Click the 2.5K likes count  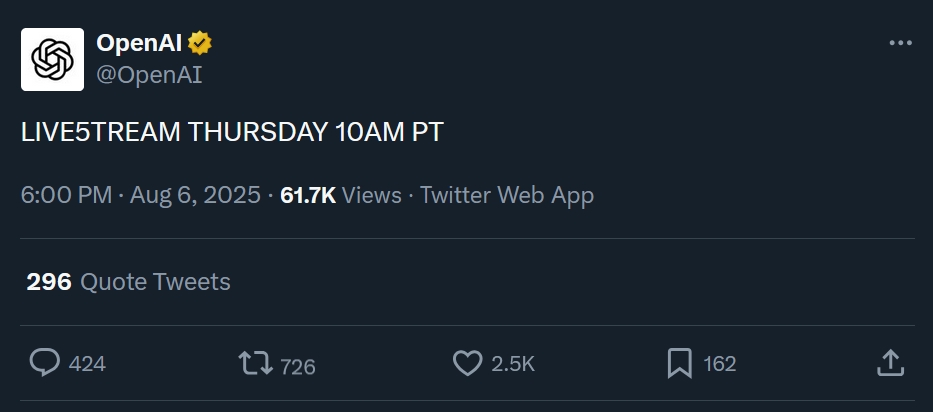point(513,364)
